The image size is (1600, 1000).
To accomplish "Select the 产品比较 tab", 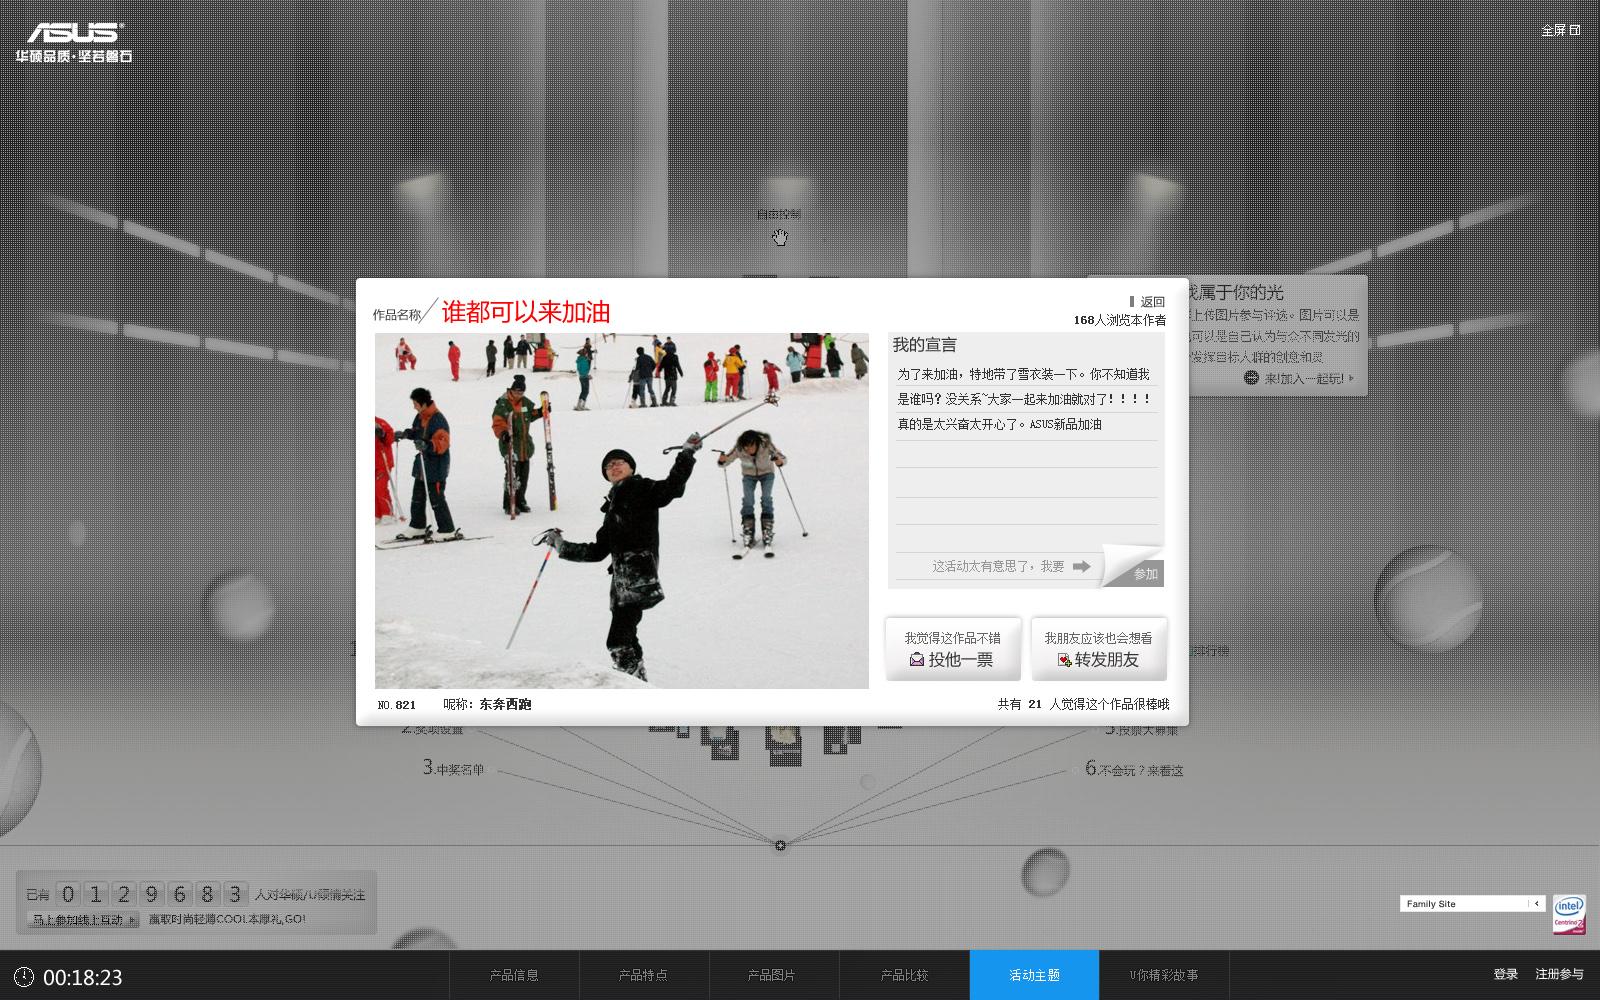I will (904, 975).
